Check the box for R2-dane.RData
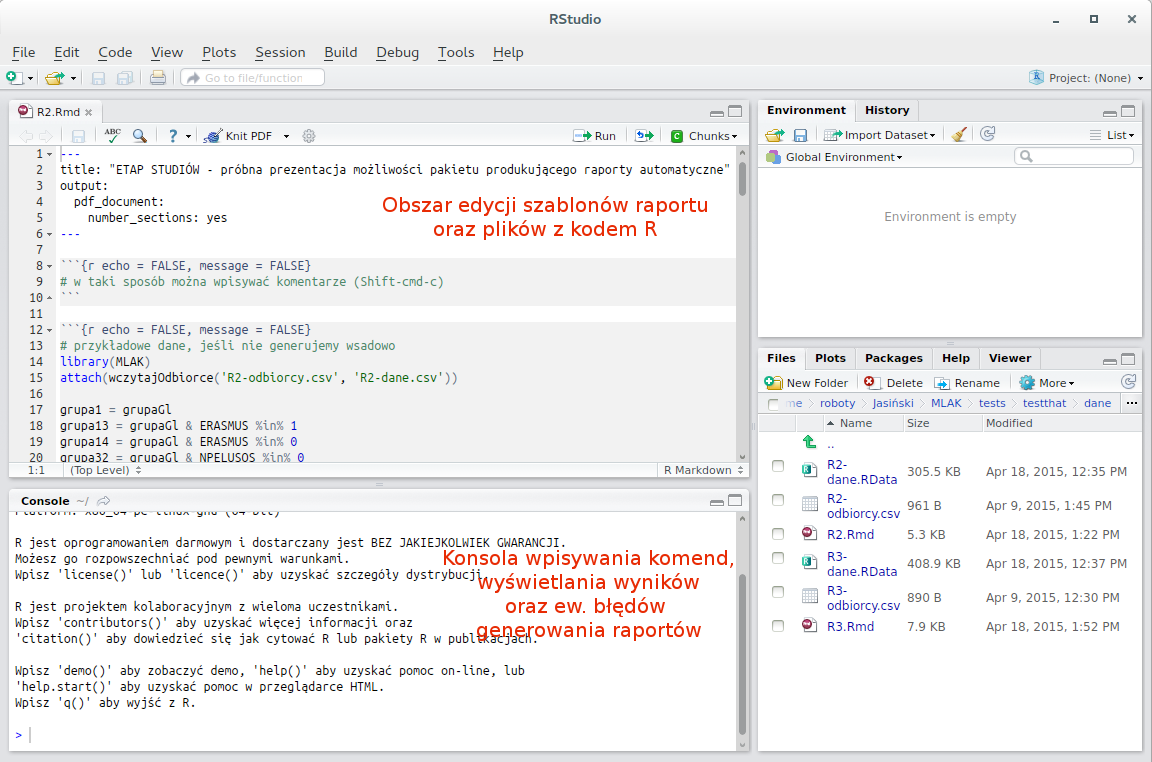 click(x=777, y=466)
